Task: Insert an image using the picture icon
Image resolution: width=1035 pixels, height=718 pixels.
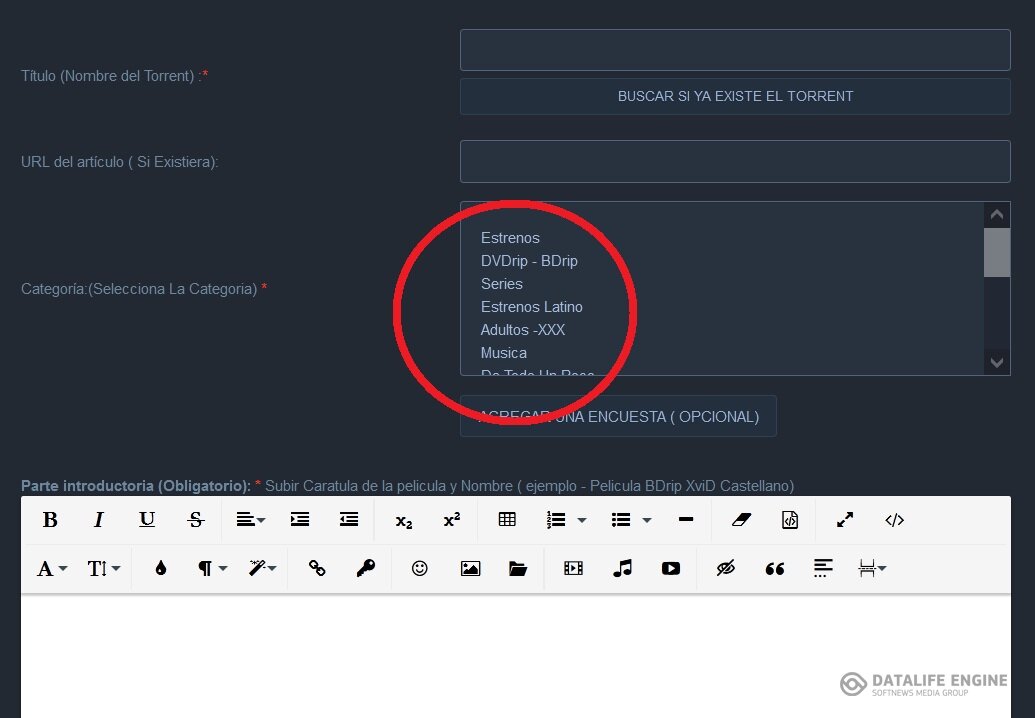Action: pyautogui.click(x=470, y=568)
